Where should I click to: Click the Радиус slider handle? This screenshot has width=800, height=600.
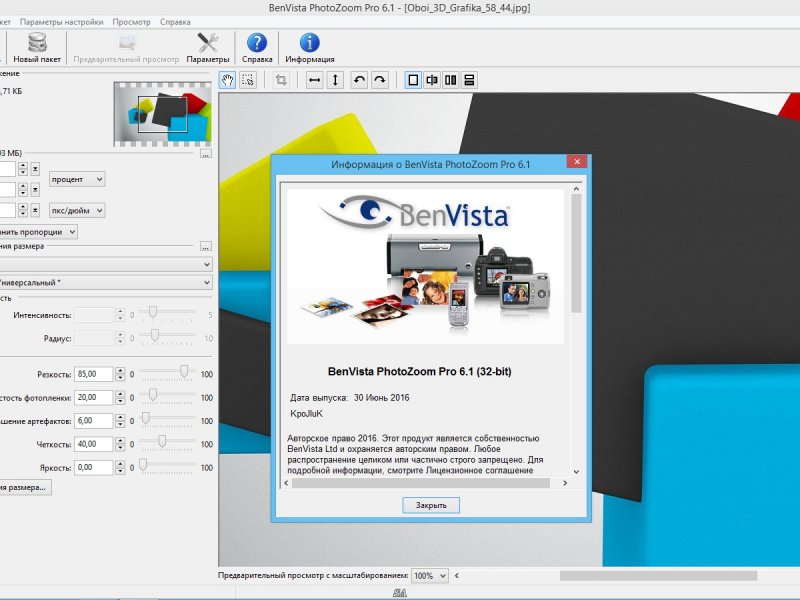coord(155,335)
